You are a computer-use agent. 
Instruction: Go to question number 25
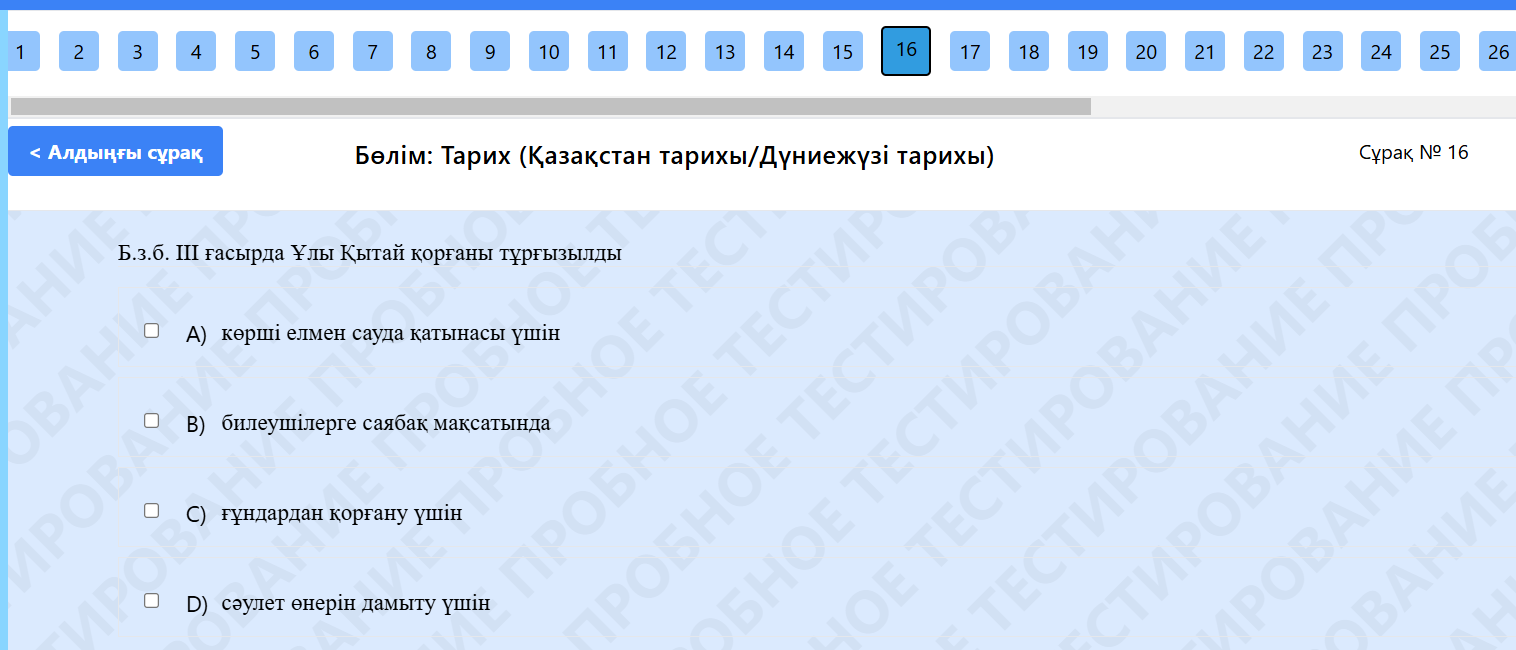pyautogui.click(x=1440, y=51)
